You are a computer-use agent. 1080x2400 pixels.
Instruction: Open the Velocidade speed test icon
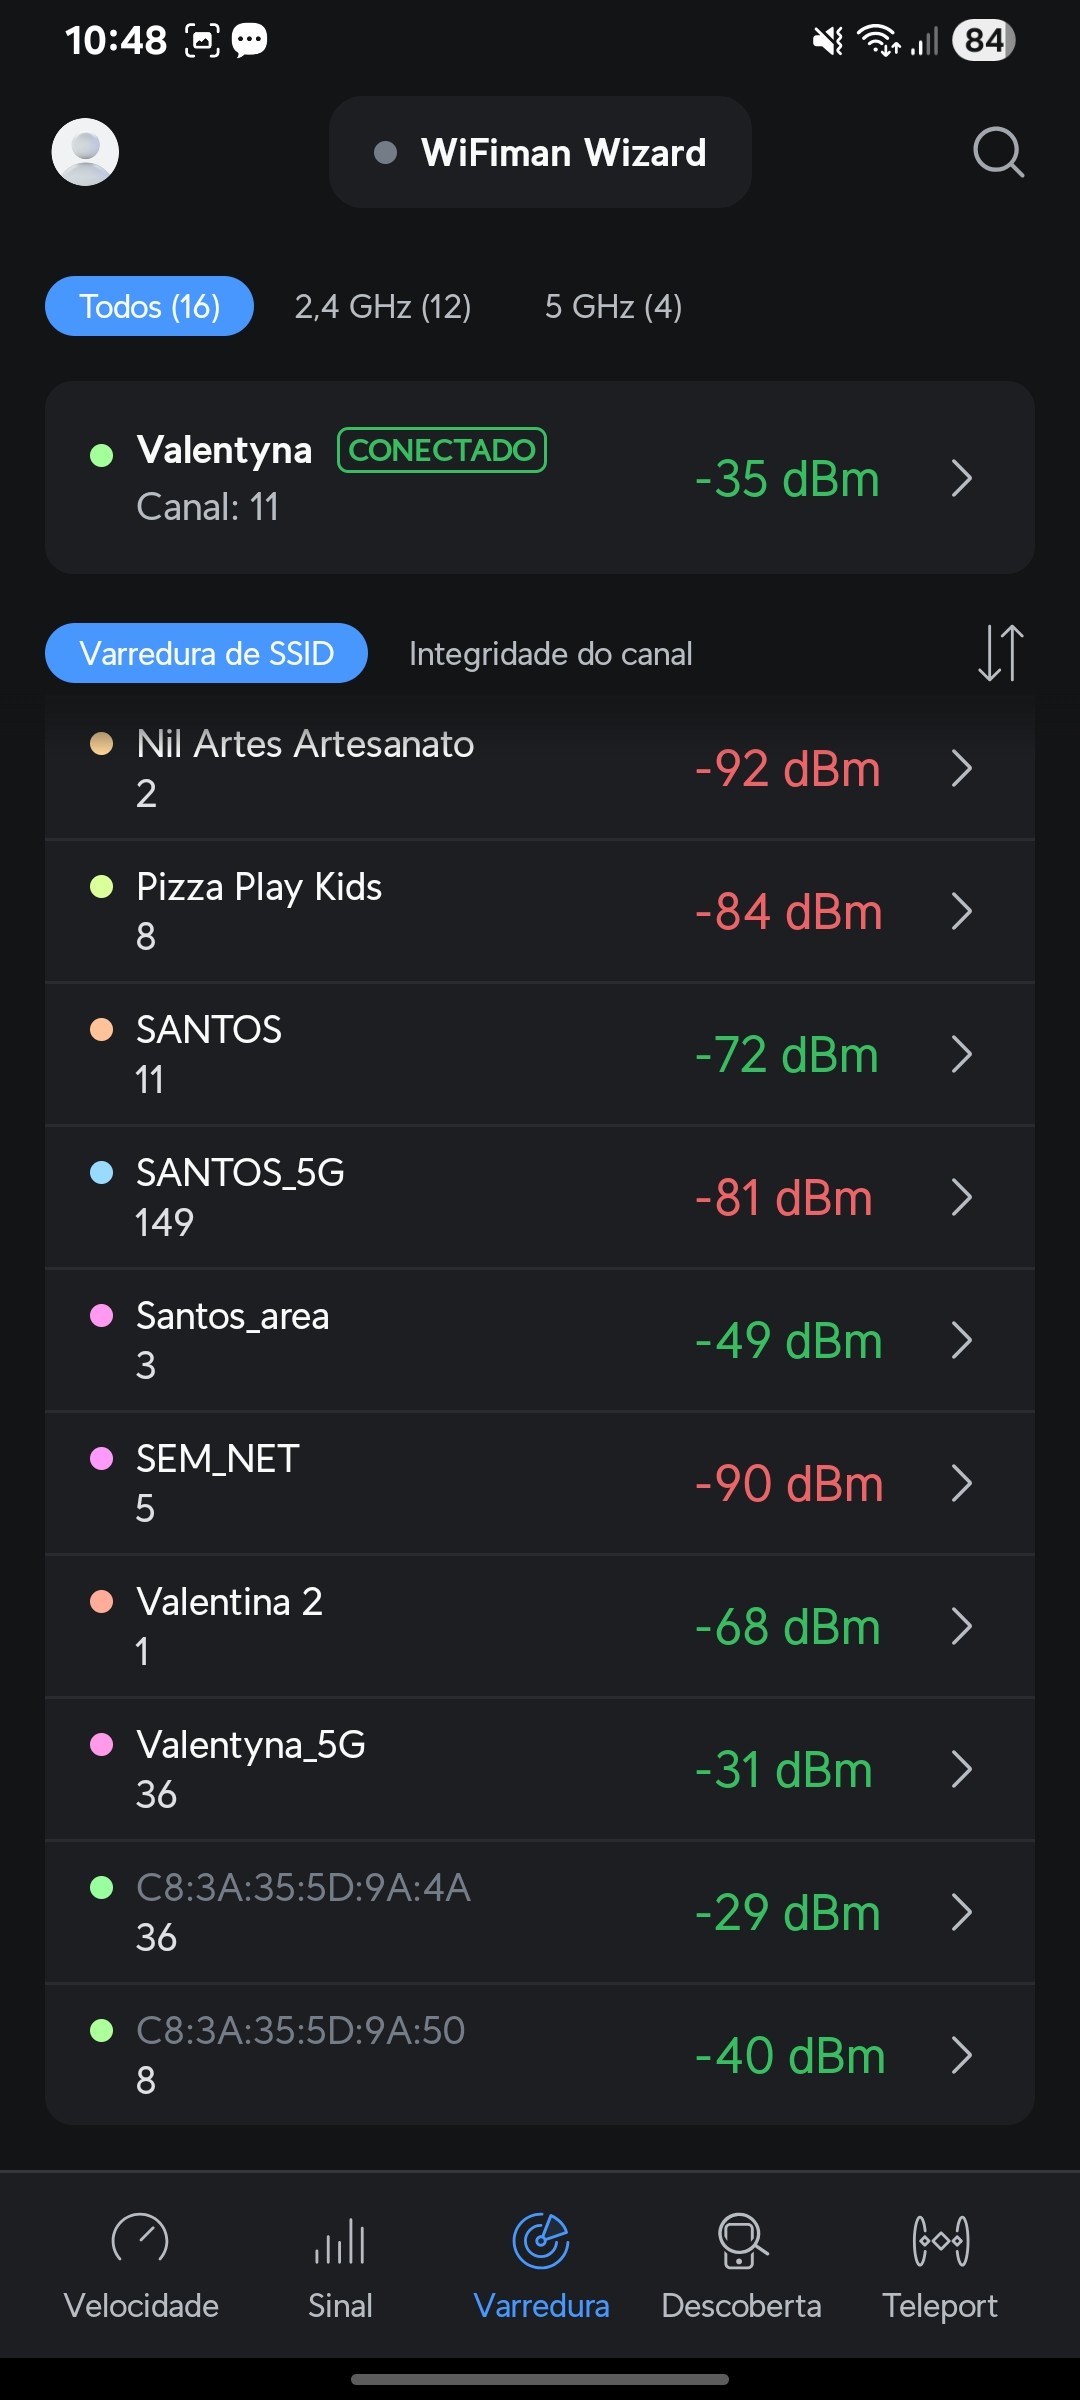click(x=140, y=2240)
